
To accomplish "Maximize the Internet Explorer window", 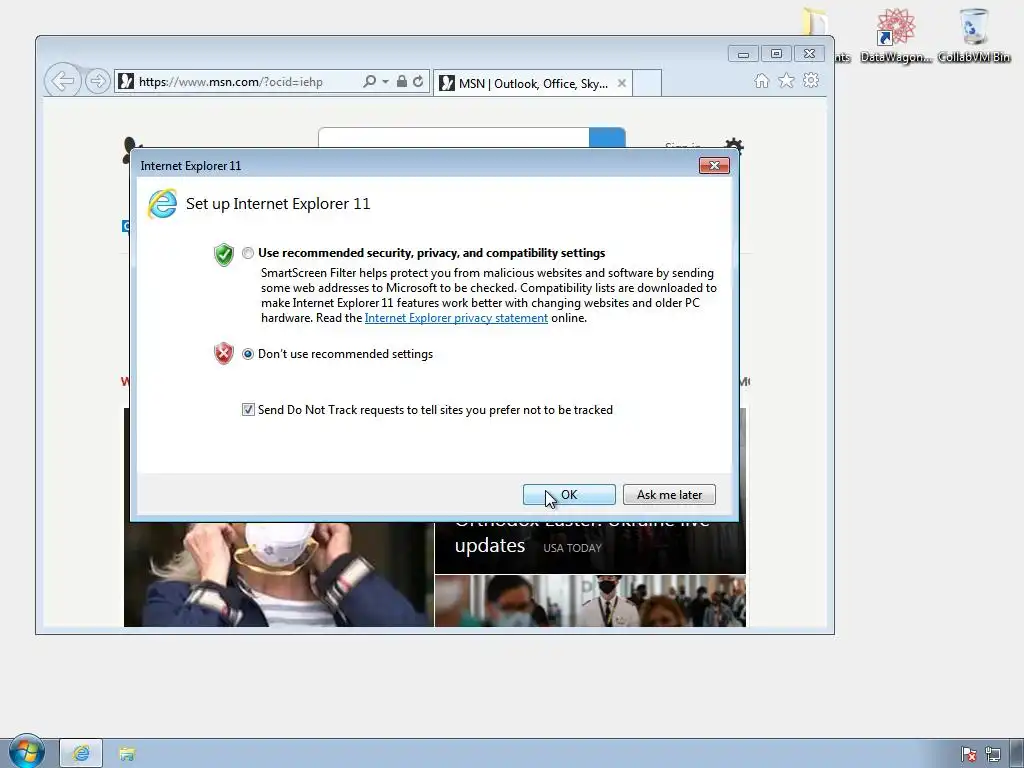I will click(776, 54).
